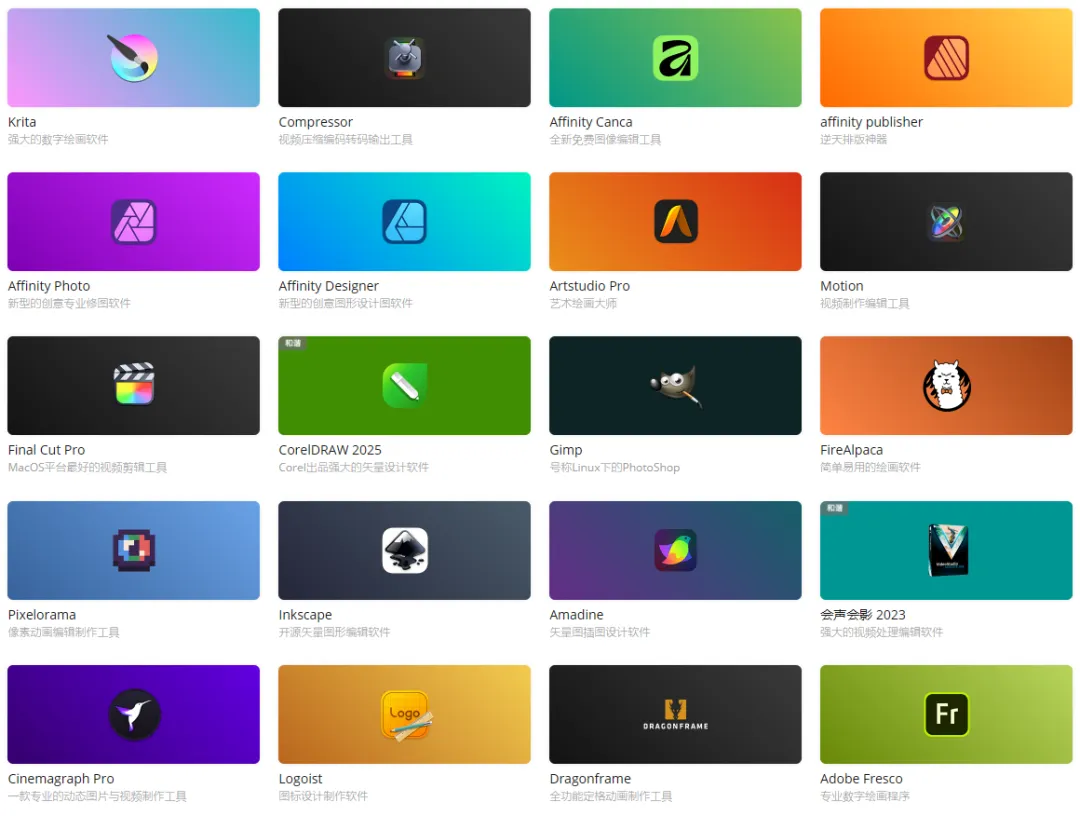This screenshot has height=816, width=1080.
Task: Open the Cinemagraph Pro title link
Action: tap(61, 778)
